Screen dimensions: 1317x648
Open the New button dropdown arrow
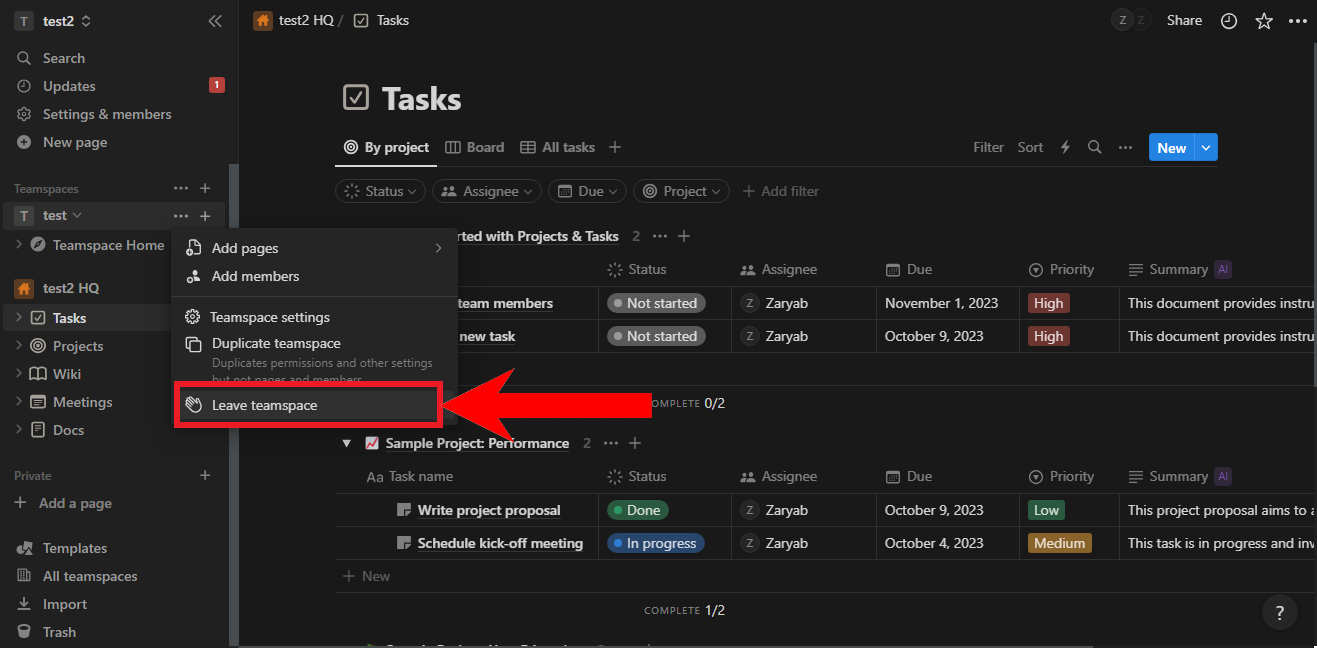click(x=1206, y=147)
